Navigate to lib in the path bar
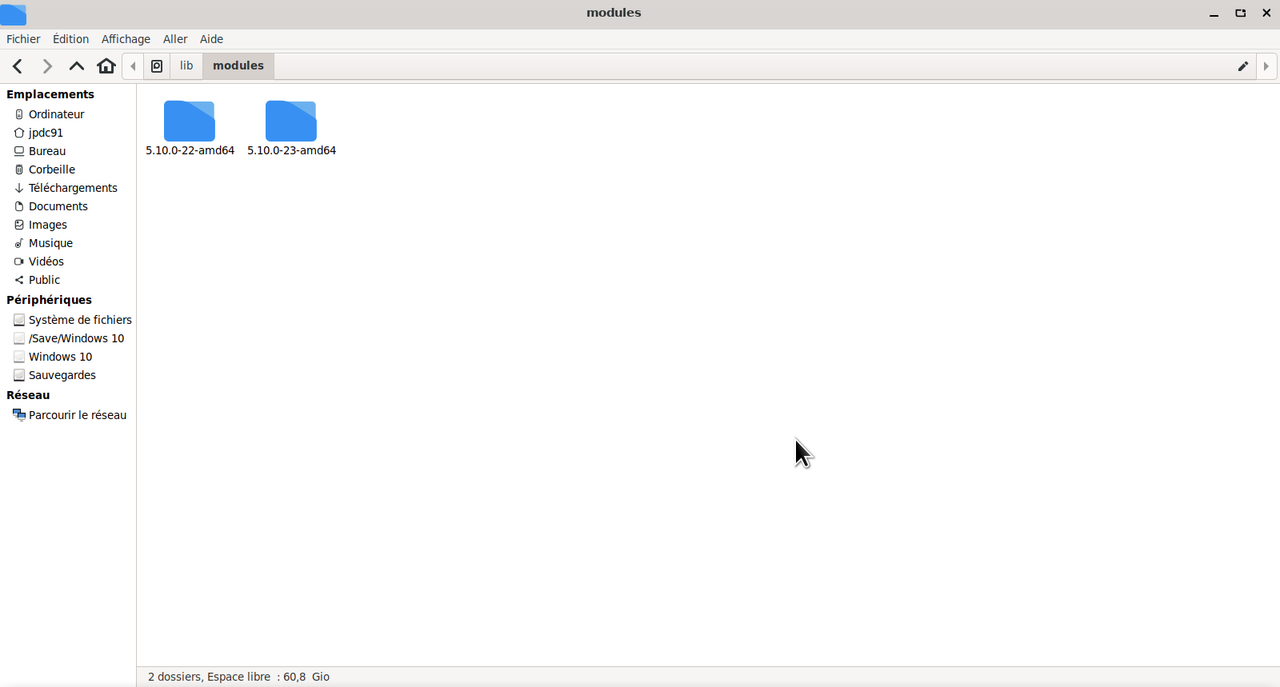Image resolution: width=1280 pixels, height=687 pixels. [x=186, y=66]
